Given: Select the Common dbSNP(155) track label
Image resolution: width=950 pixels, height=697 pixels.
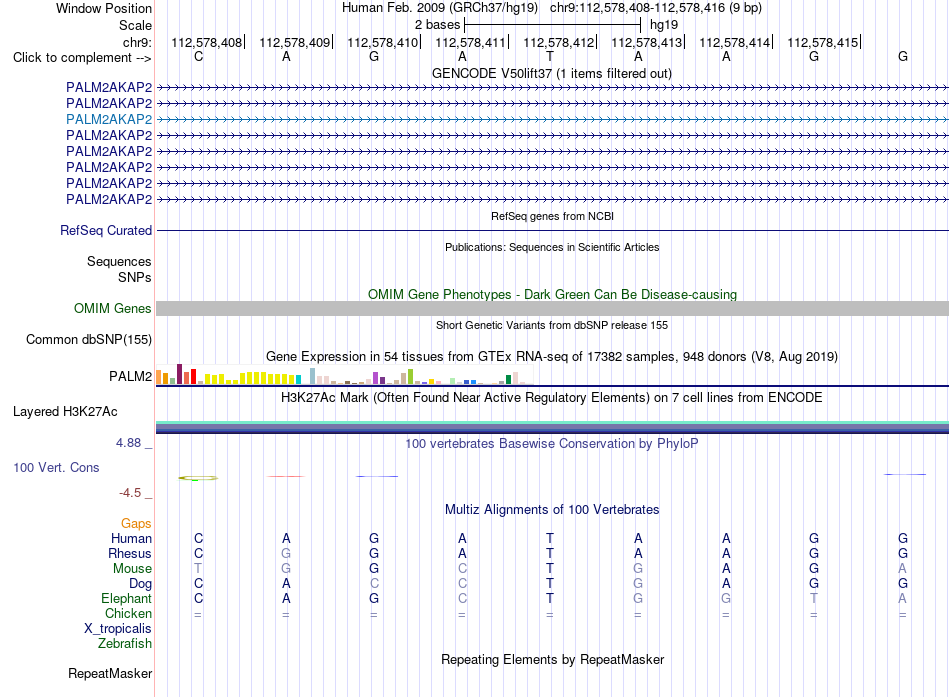Looking at the screenshot, I should click(89, 339).
